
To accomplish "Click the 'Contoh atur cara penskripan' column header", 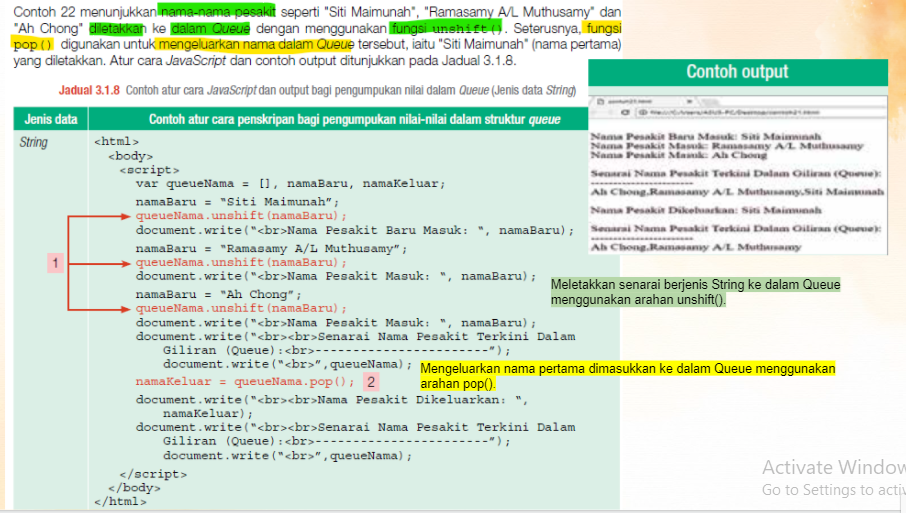I will 354,119.
